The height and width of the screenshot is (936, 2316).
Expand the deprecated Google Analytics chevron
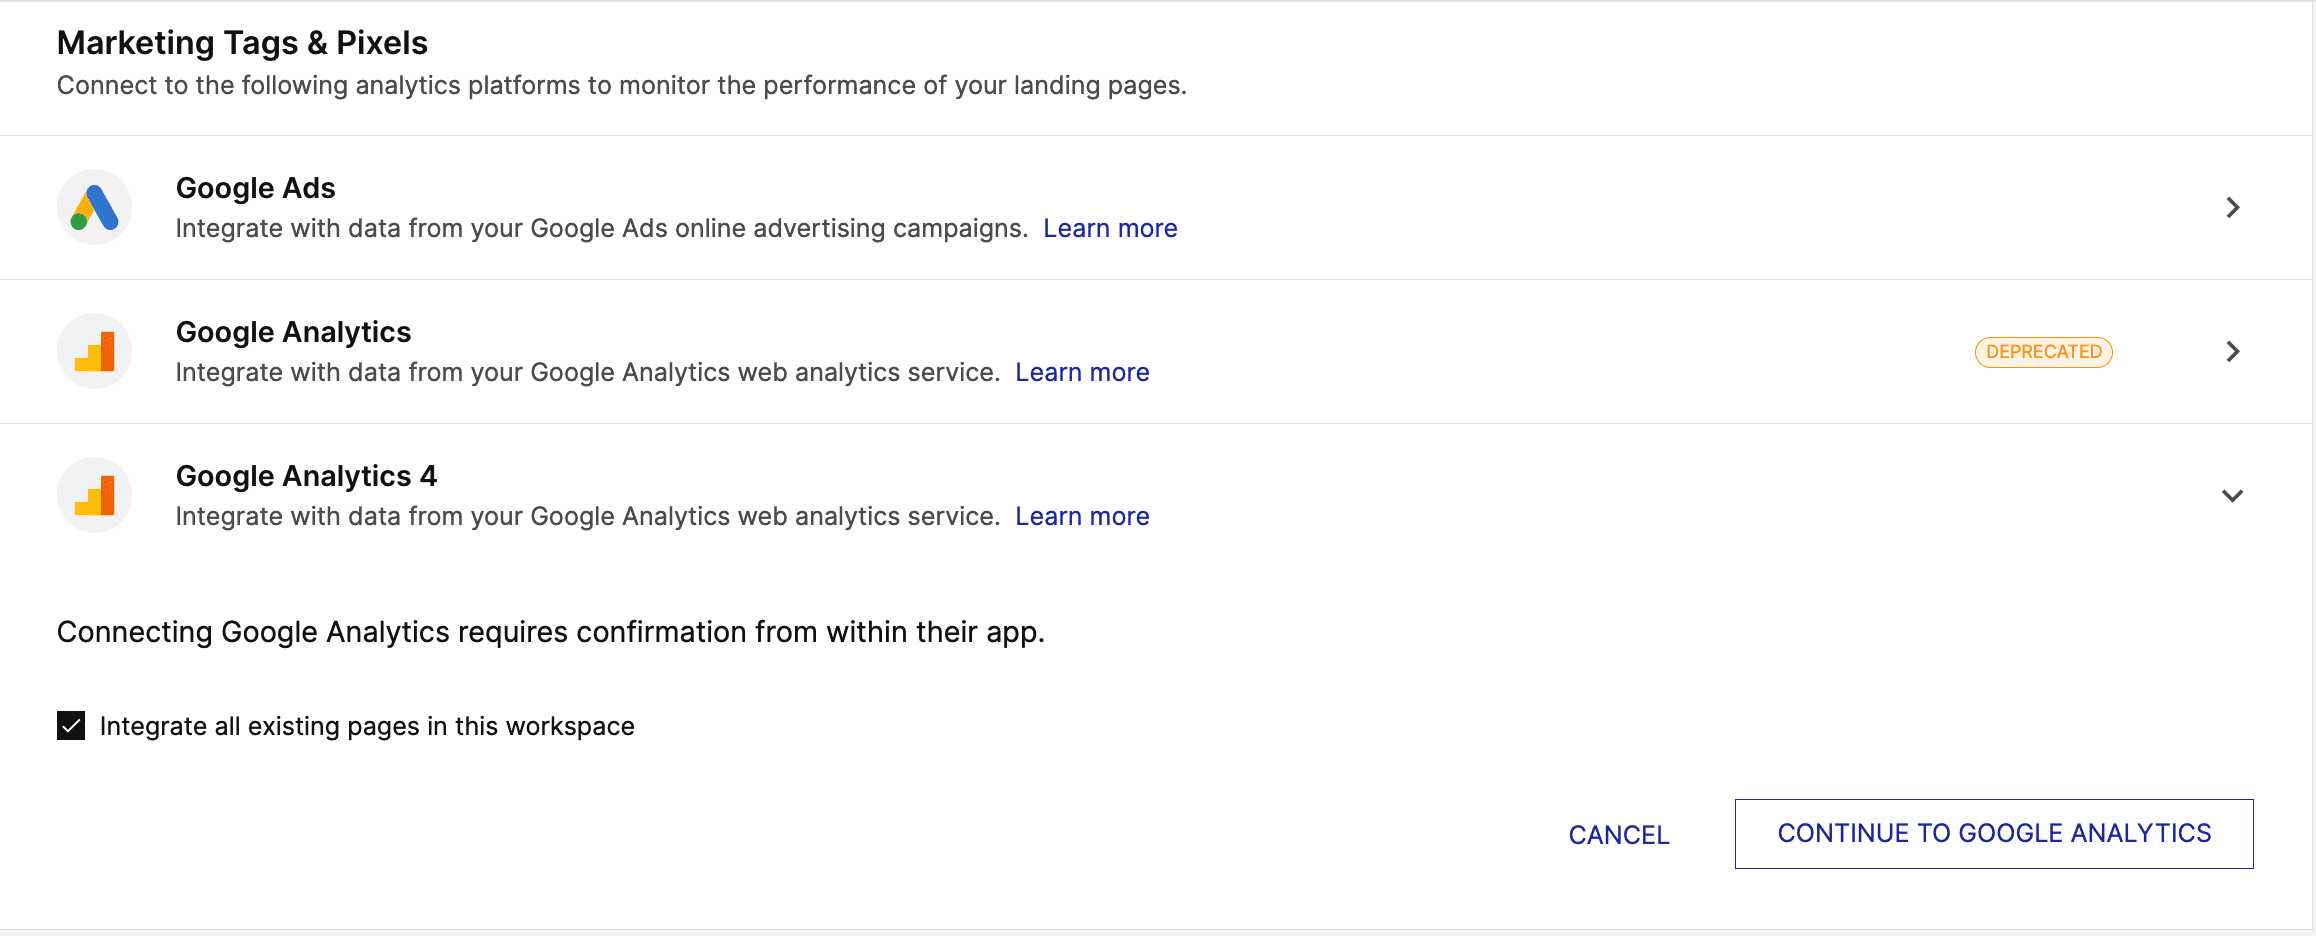[2232, 351]
